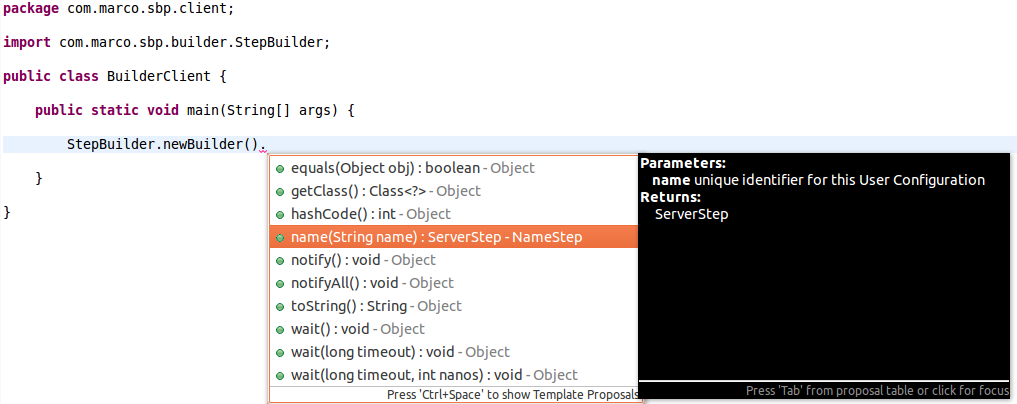Choose toString() : String completion
Screen dimensions: 1017x404
tap(454, 306)
